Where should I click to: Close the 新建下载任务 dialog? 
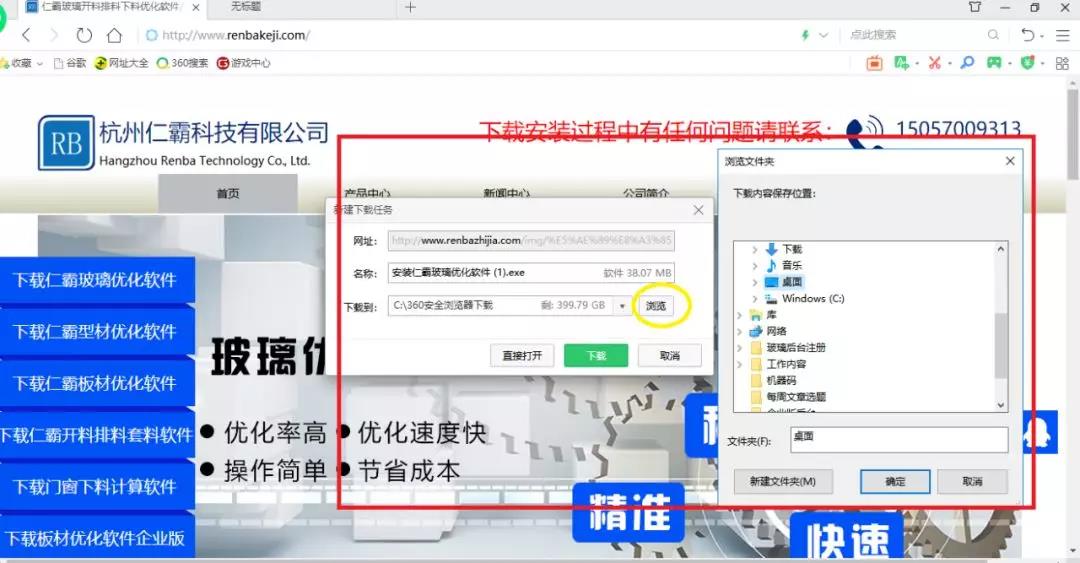(698, 210)
